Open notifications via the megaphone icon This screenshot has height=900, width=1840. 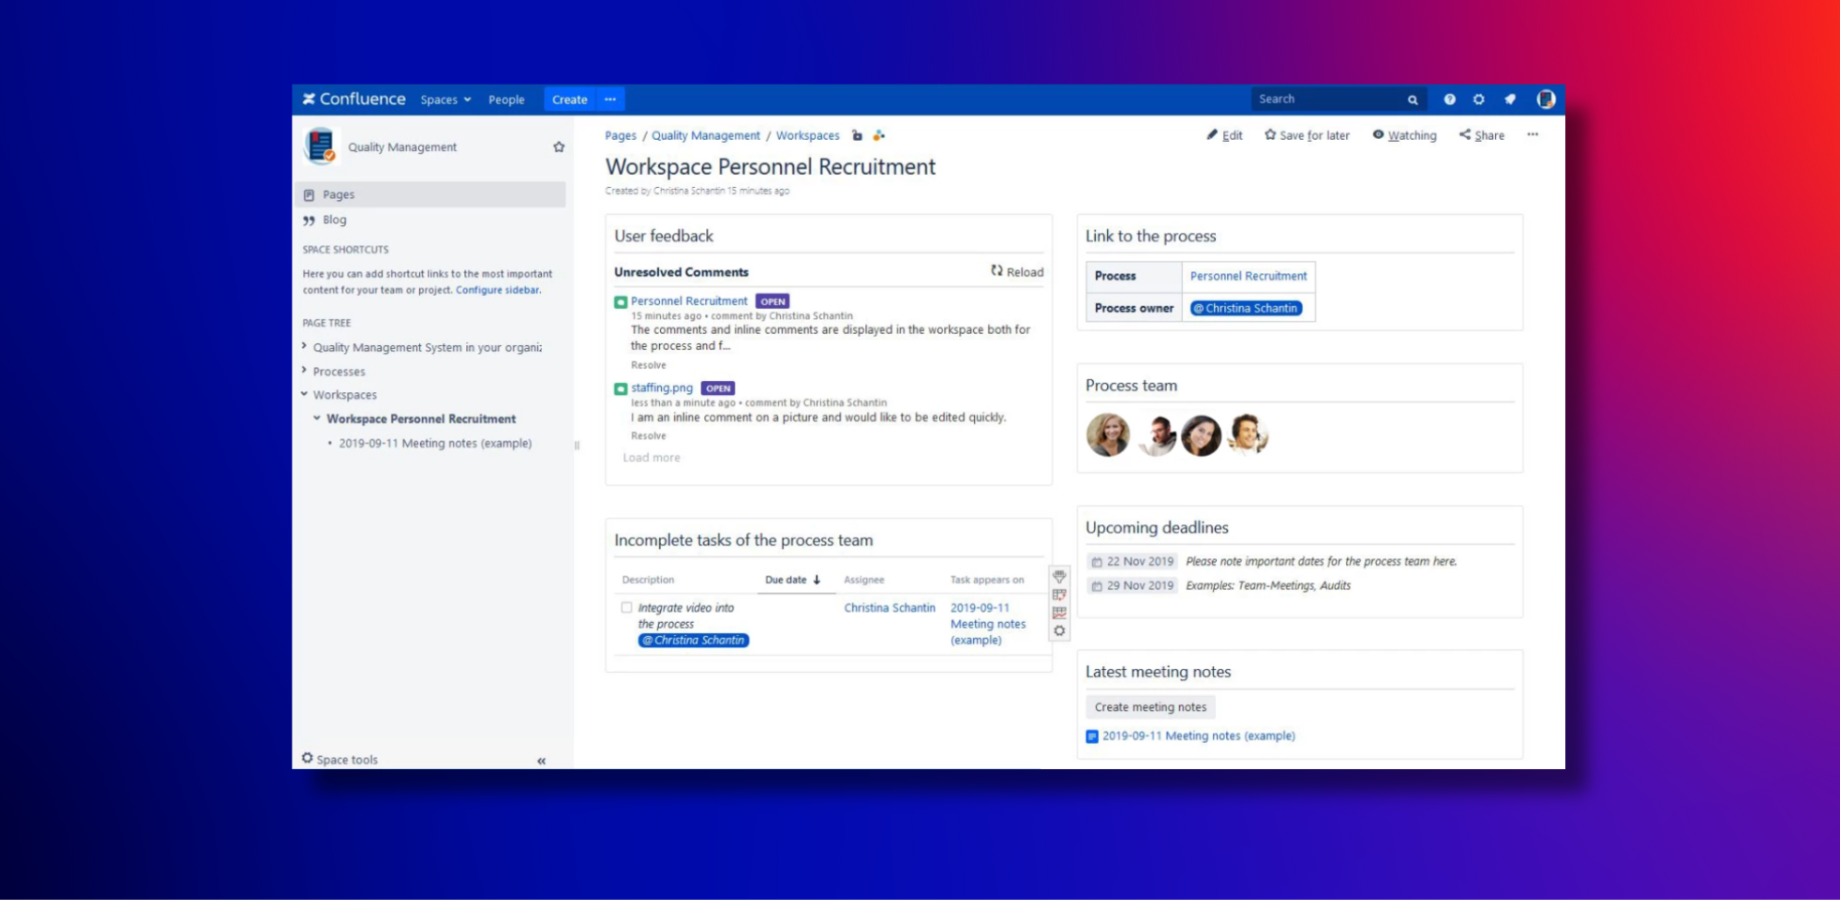pyautogui.click(x=1511, y=99)
